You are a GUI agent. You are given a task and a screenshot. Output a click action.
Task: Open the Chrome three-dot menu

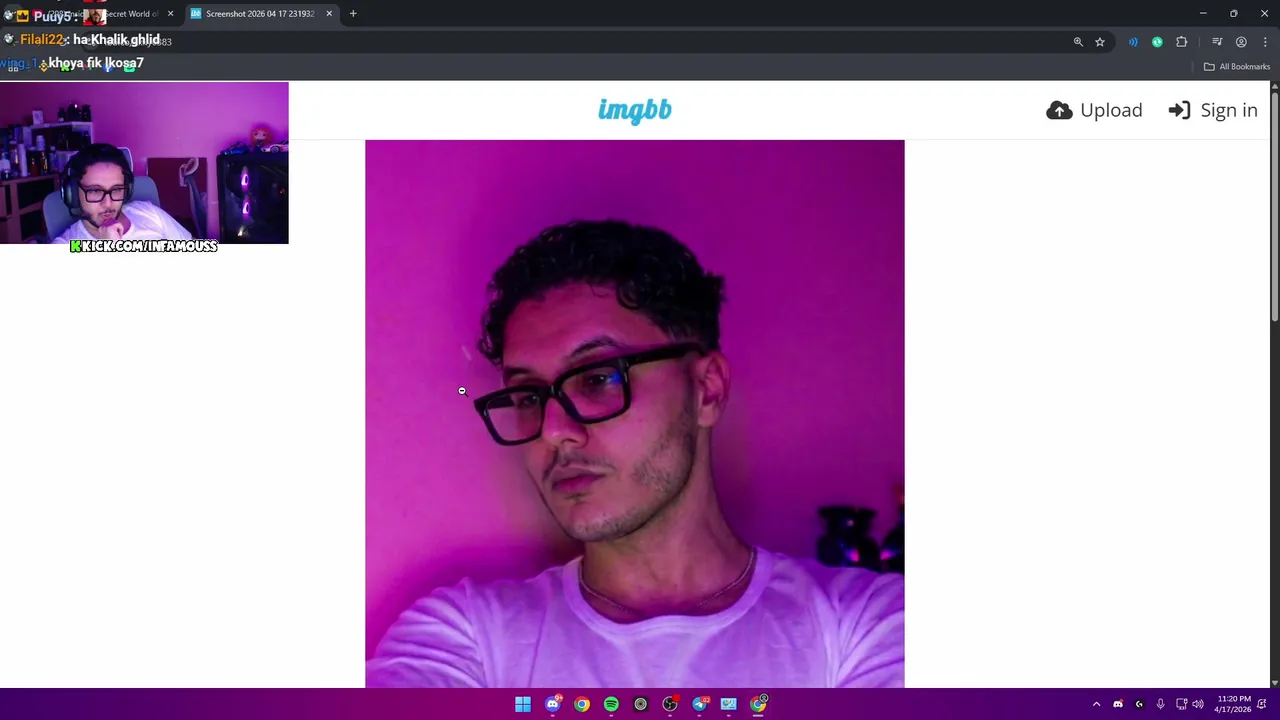coord(1265,42)
